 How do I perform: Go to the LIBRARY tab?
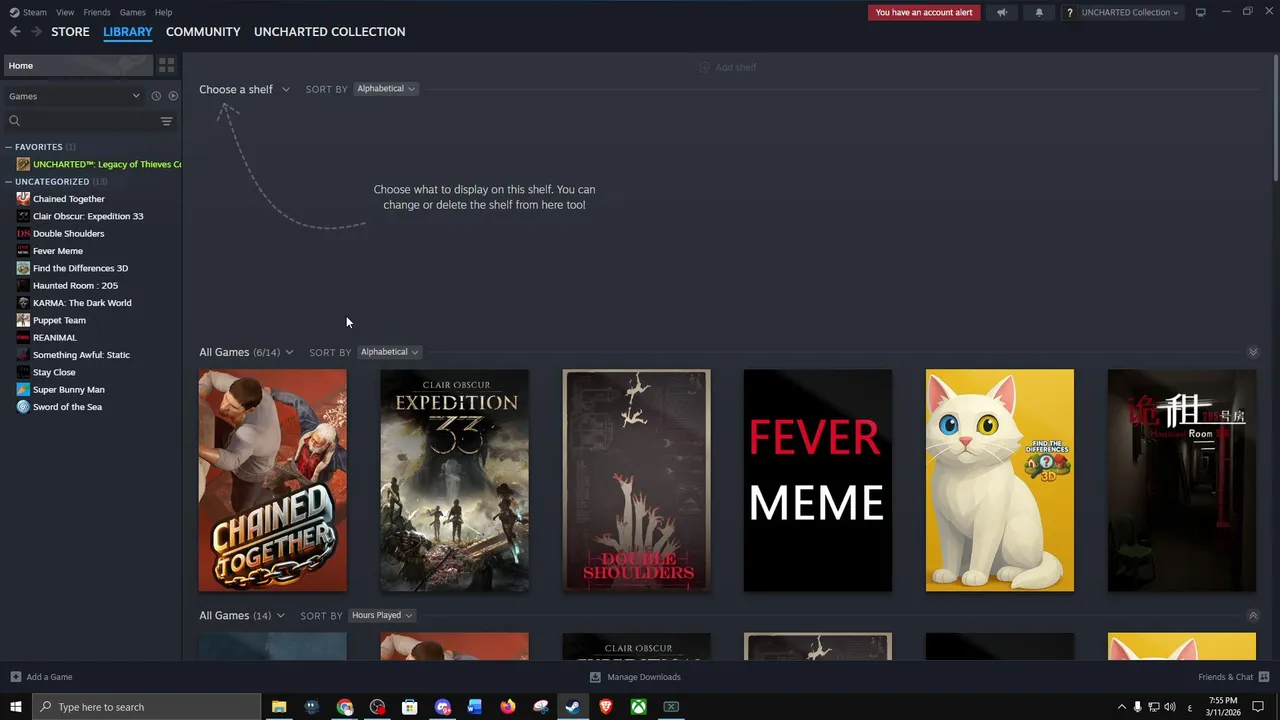128,32
